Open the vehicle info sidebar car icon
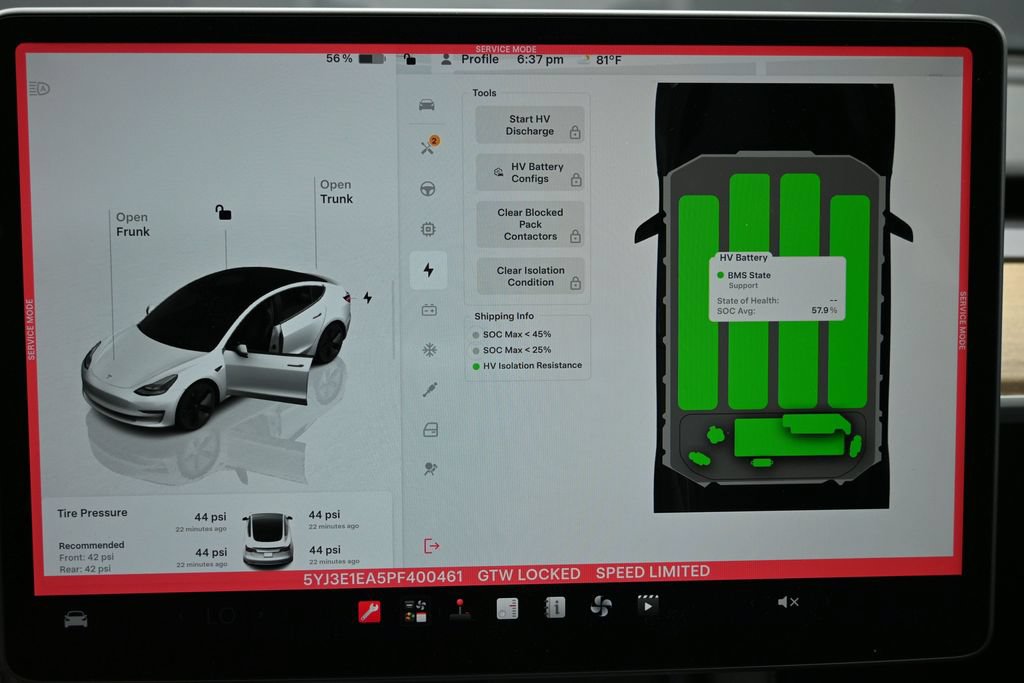The width and height of the screenshot is (1024, 683). (427, 105)
